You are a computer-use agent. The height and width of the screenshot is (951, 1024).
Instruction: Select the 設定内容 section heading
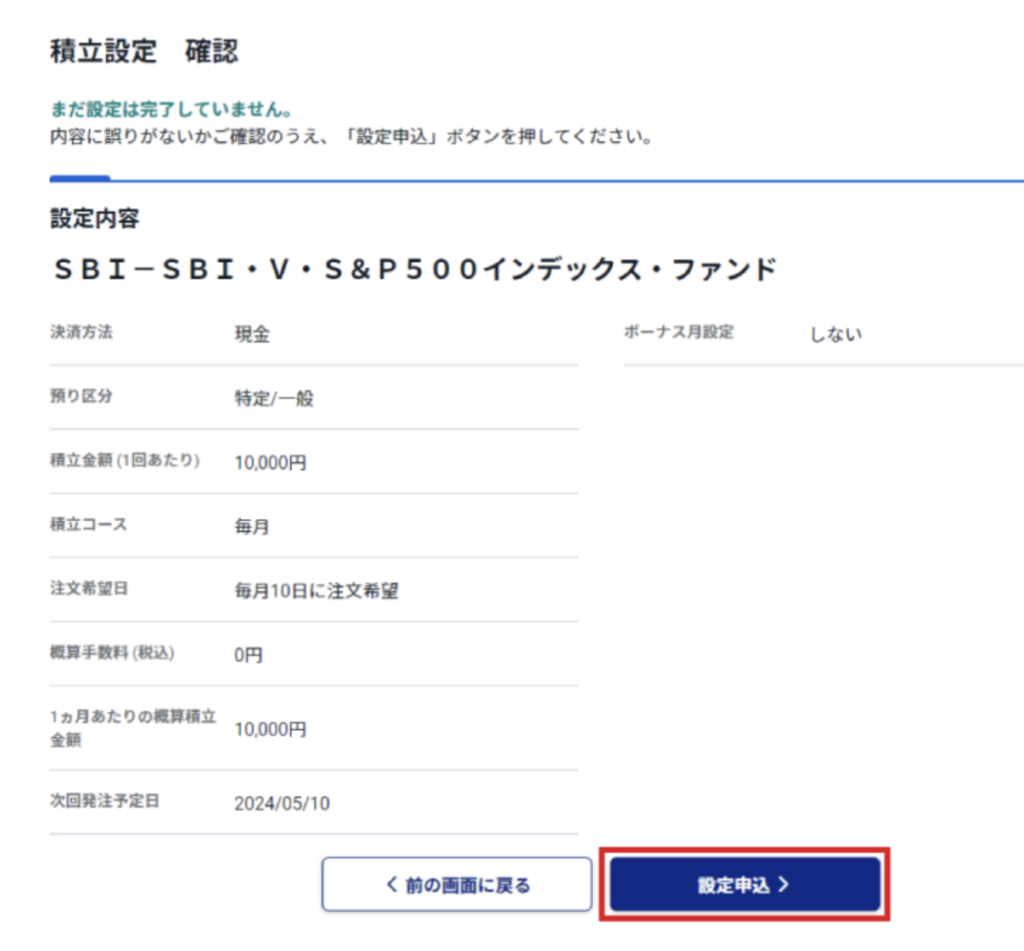tap(95, 218)
